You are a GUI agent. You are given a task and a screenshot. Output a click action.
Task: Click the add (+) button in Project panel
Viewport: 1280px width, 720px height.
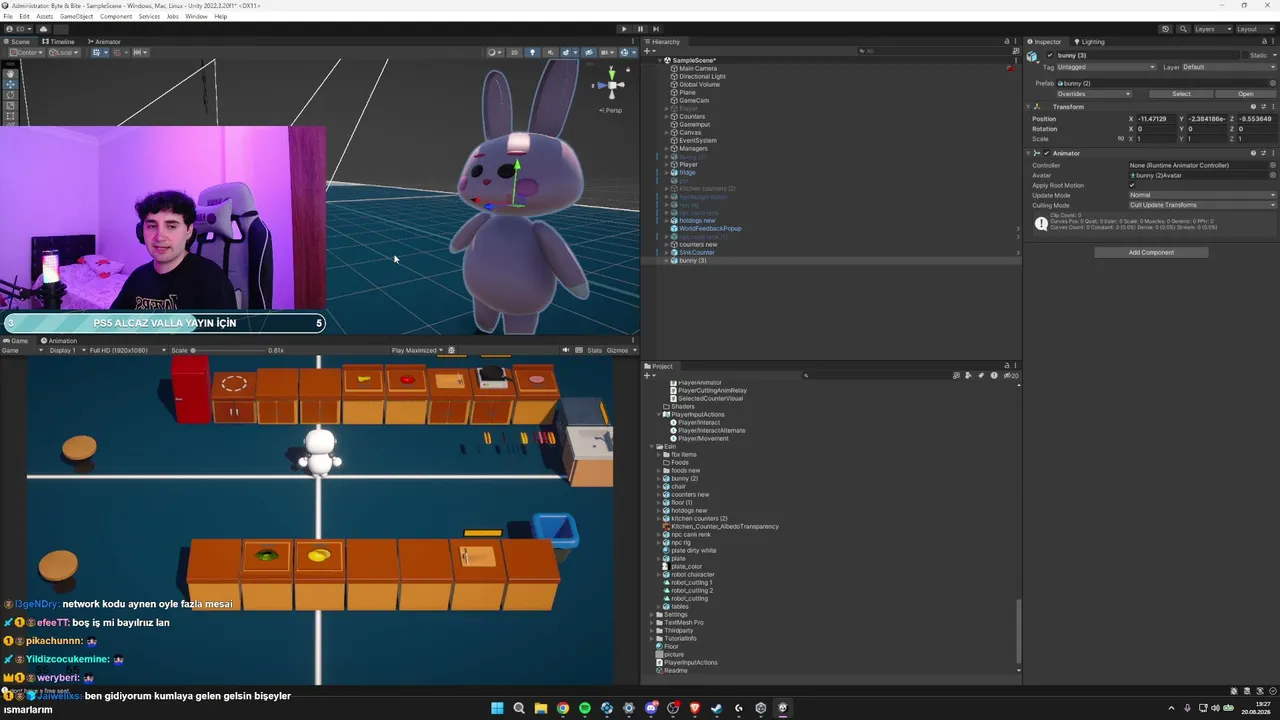[x=648, y=375]
